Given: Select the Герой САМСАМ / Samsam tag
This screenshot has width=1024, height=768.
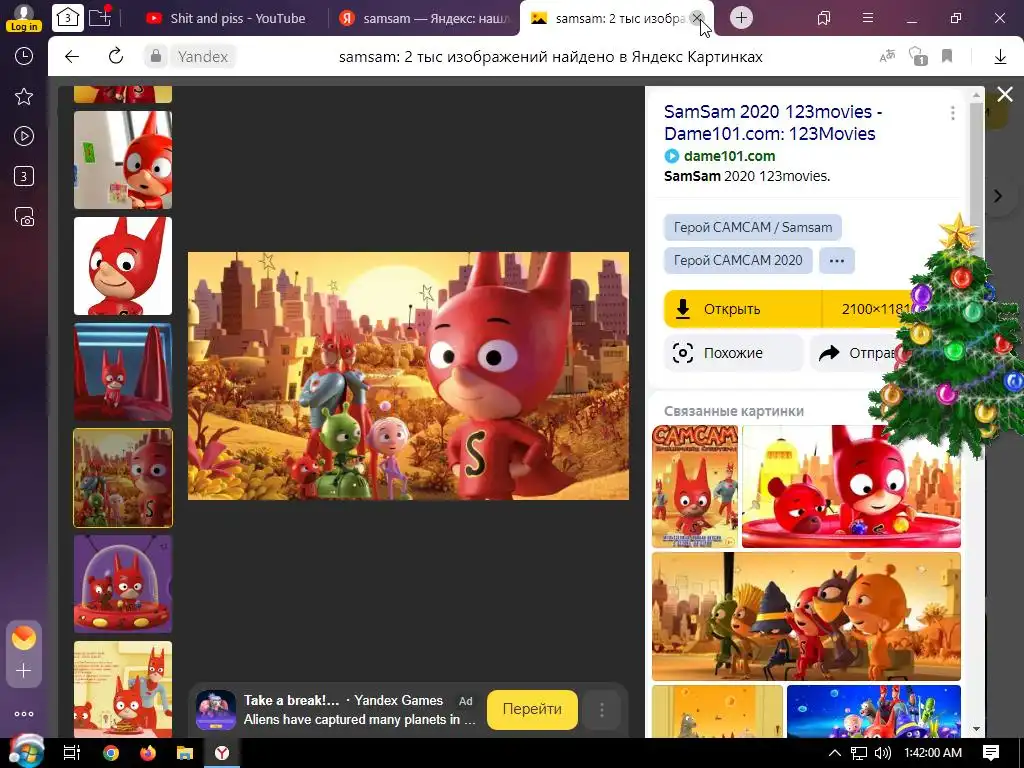Looking at the screenshot, I should click(752, 227).
